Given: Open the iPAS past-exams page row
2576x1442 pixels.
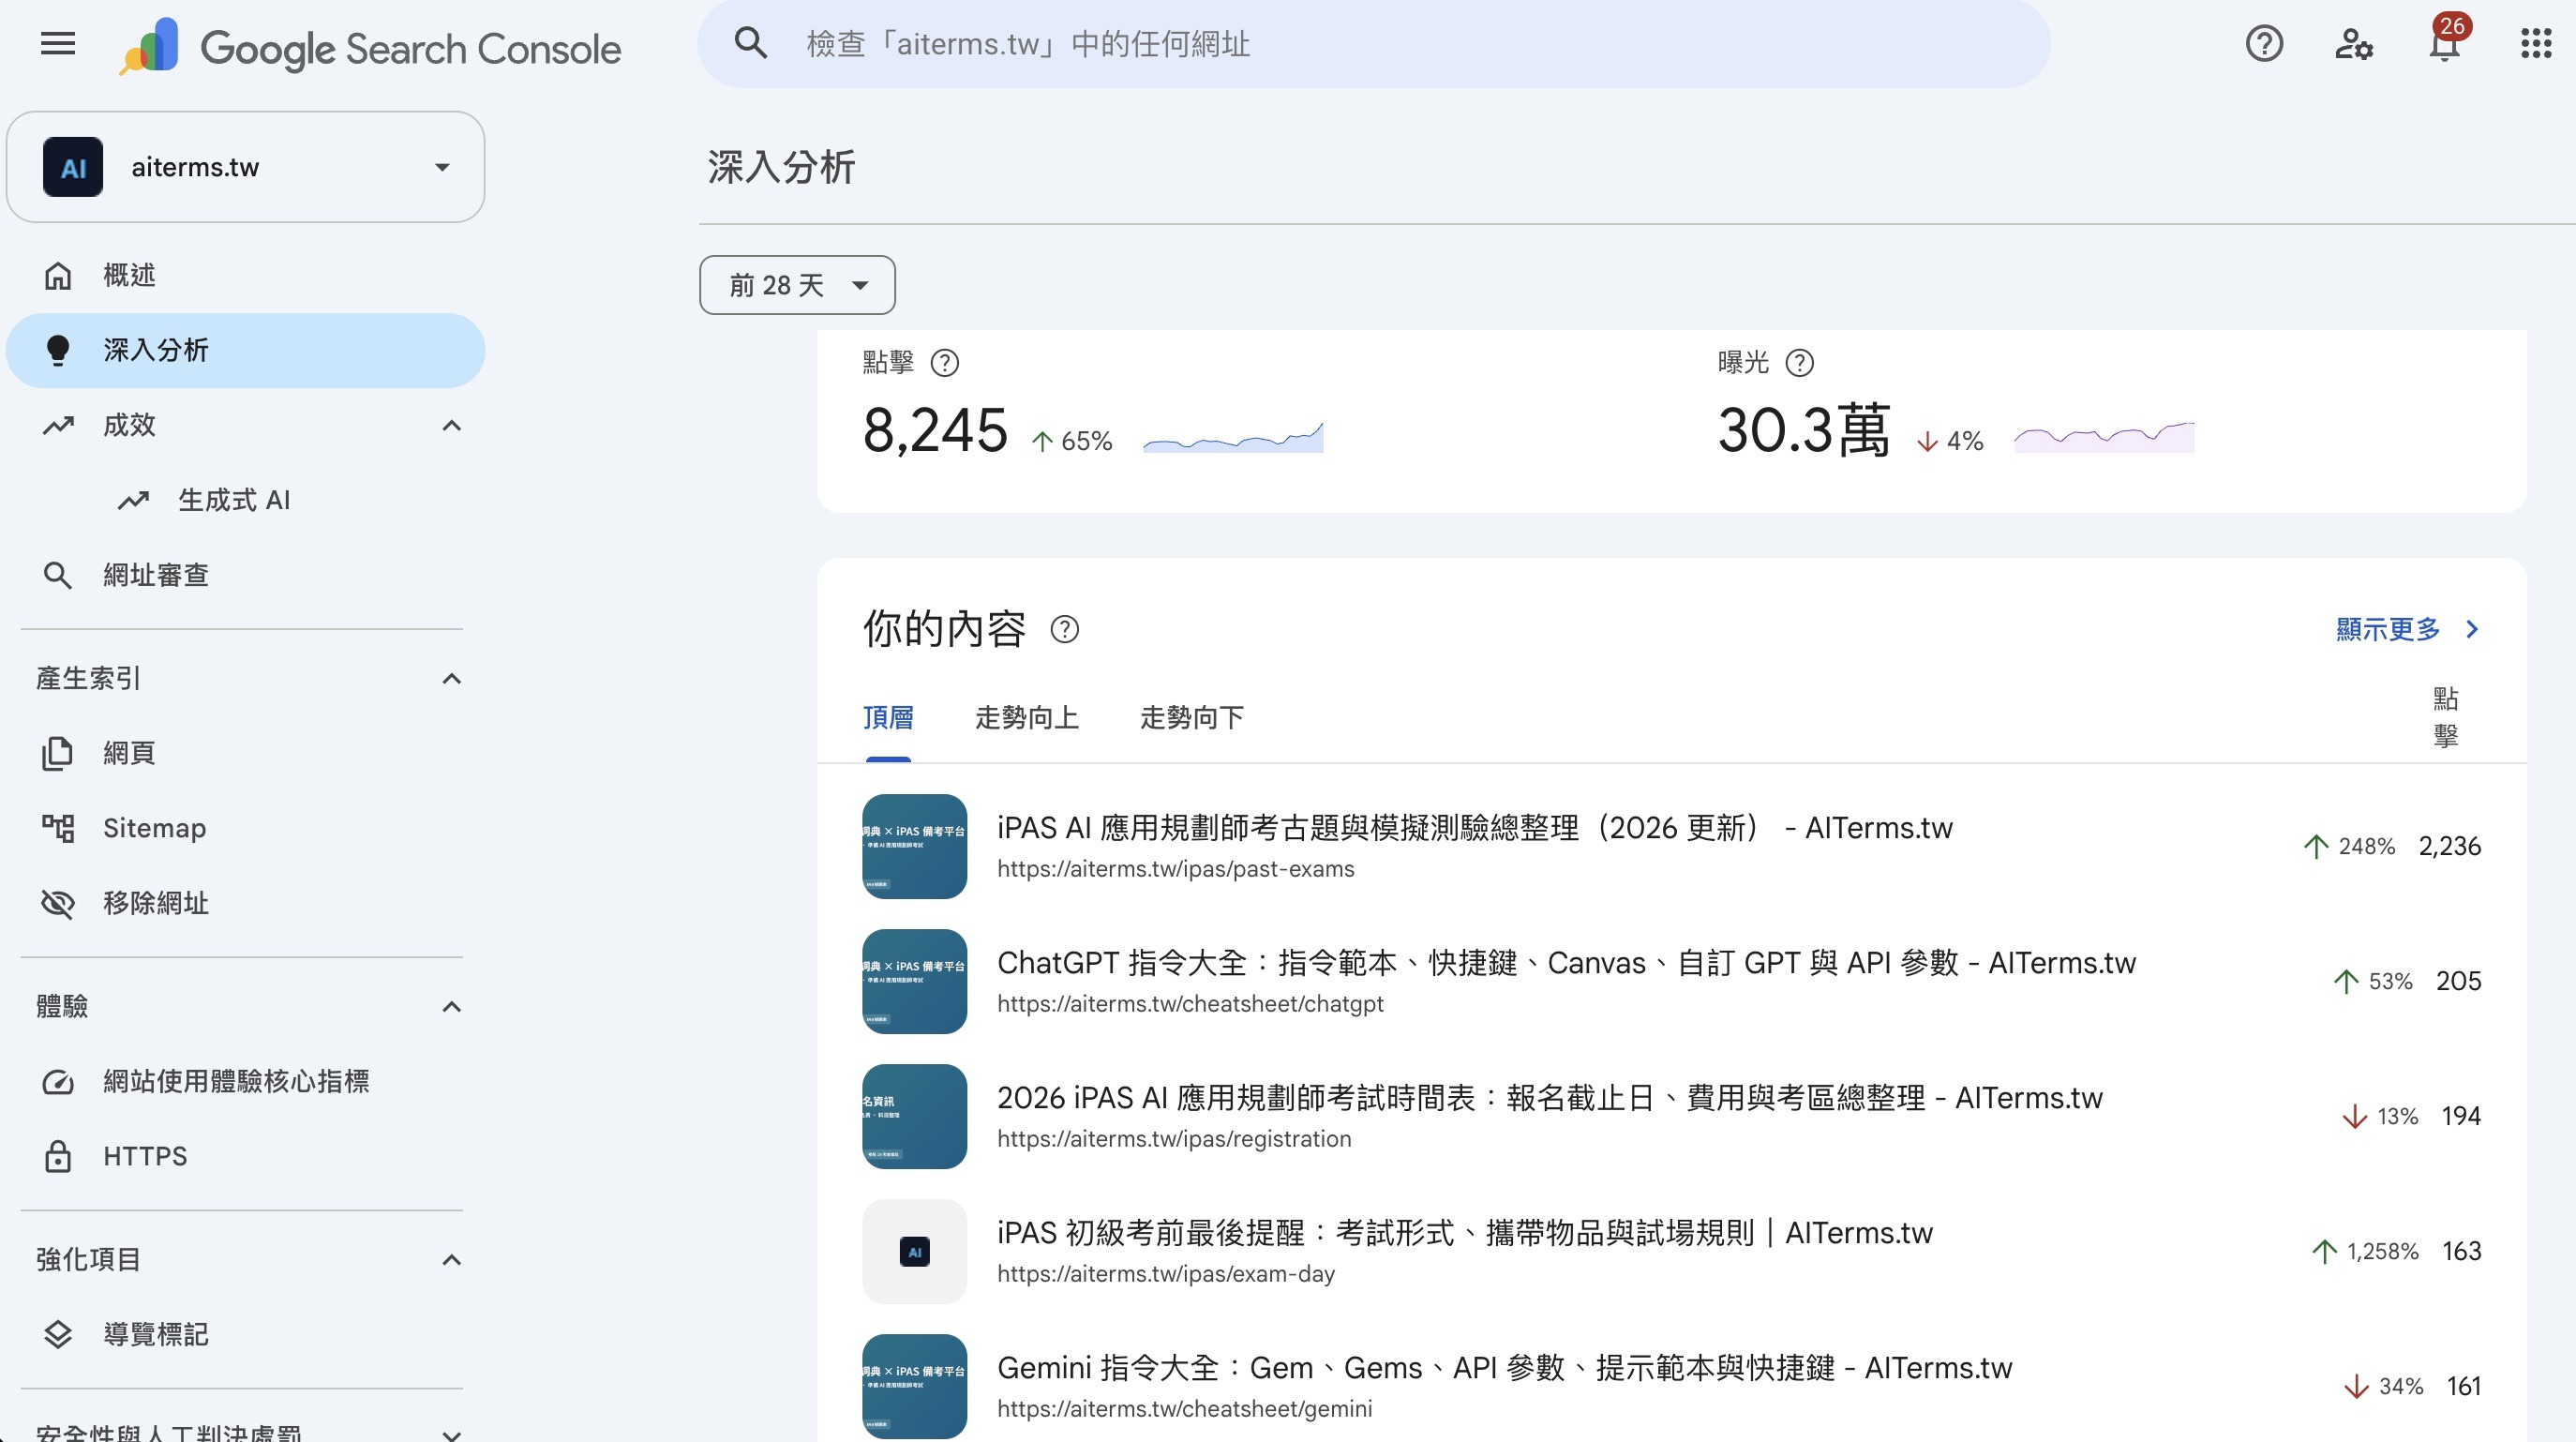Looking at the screenshot, I should [x=1672, y=846].
